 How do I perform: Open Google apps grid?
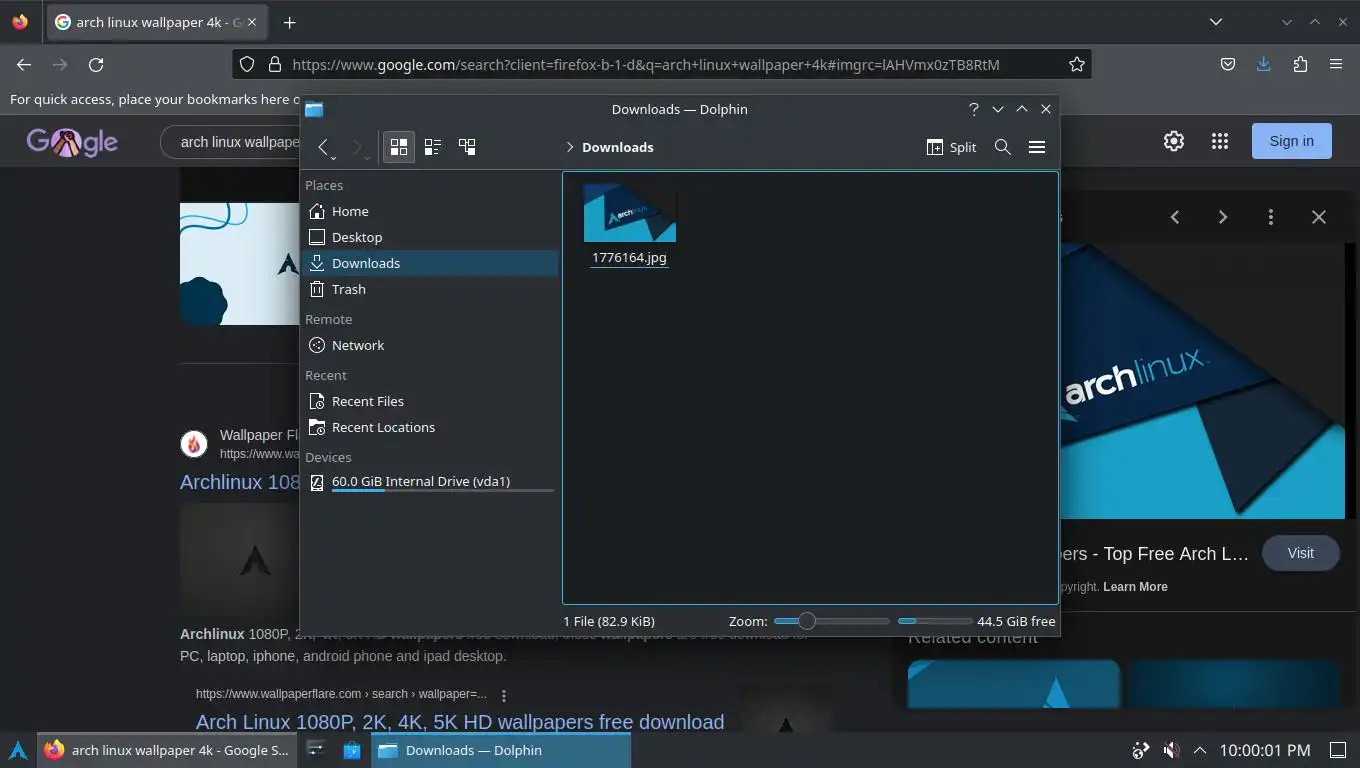point(1220,141)
